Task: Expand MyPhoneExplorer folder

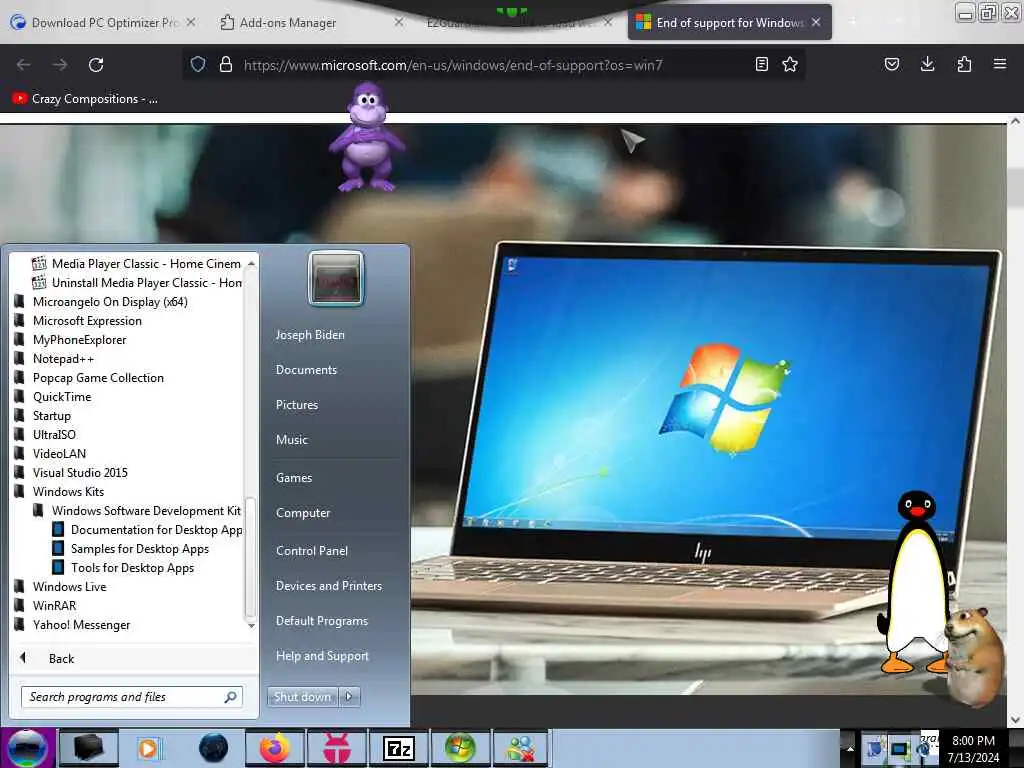Action: [71, 340]
